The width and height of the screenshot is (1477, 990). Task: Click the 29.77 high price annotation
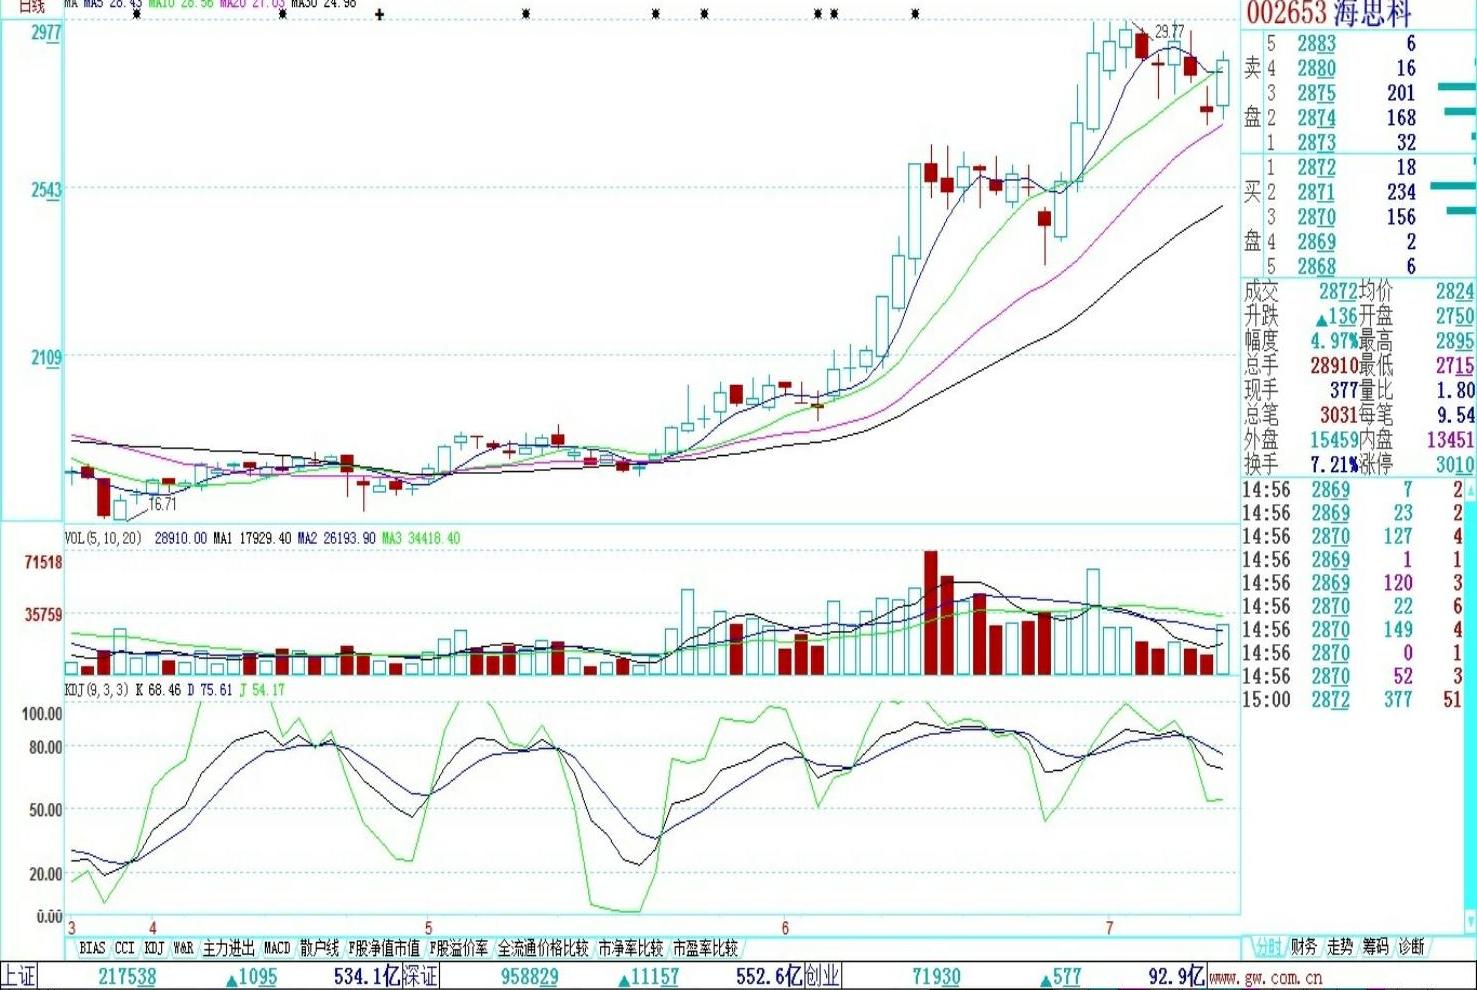[x=1169, y=32]
